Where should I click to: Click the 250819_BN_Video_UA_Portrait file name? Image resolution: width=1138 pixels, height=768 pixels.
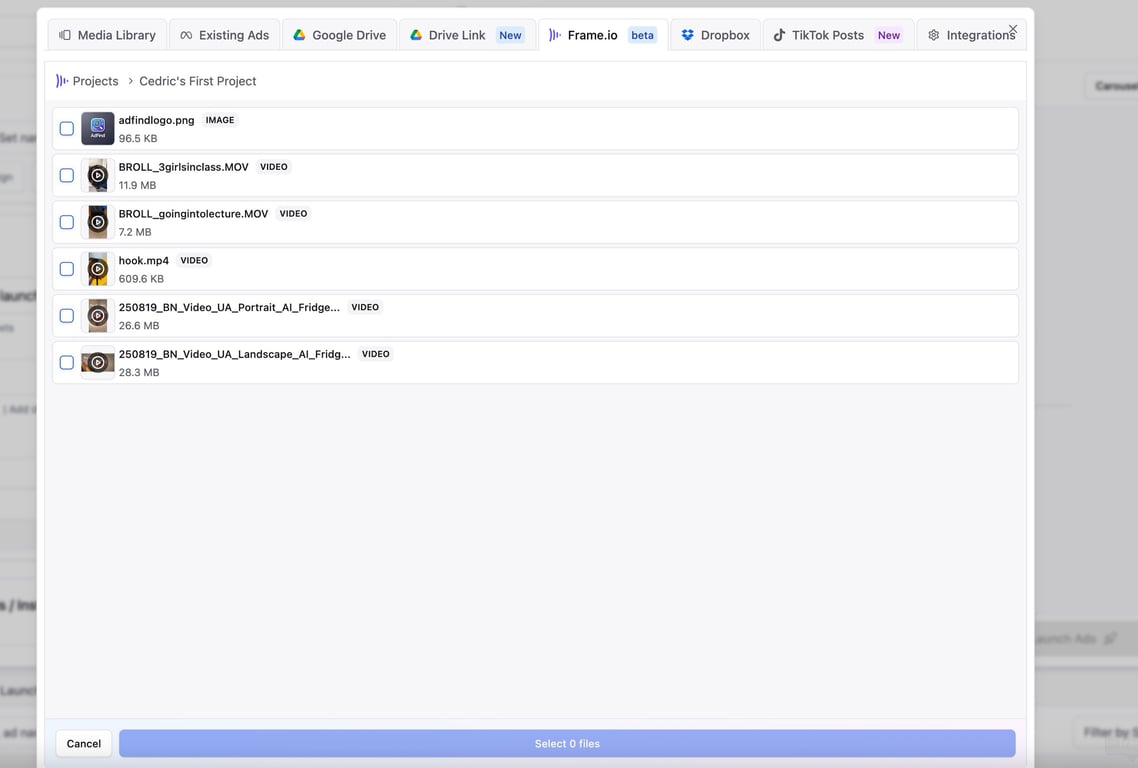[229, 307]
